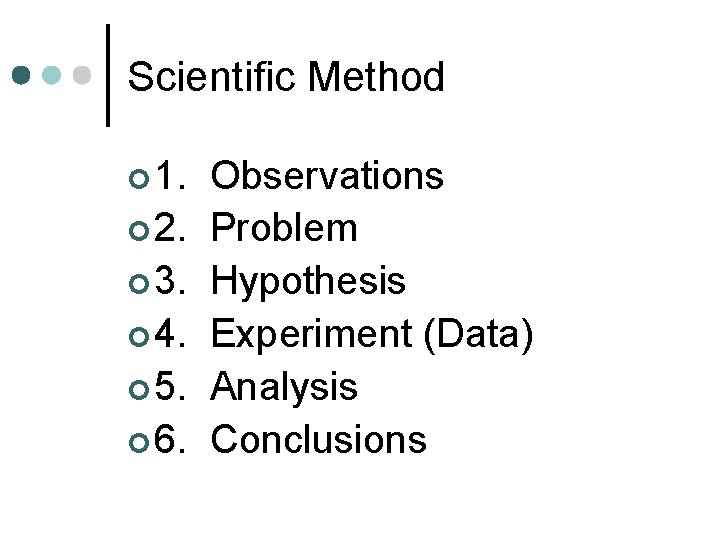
Task: Click the "Scientific Method" slide title
Action: (x=286, y=77)
